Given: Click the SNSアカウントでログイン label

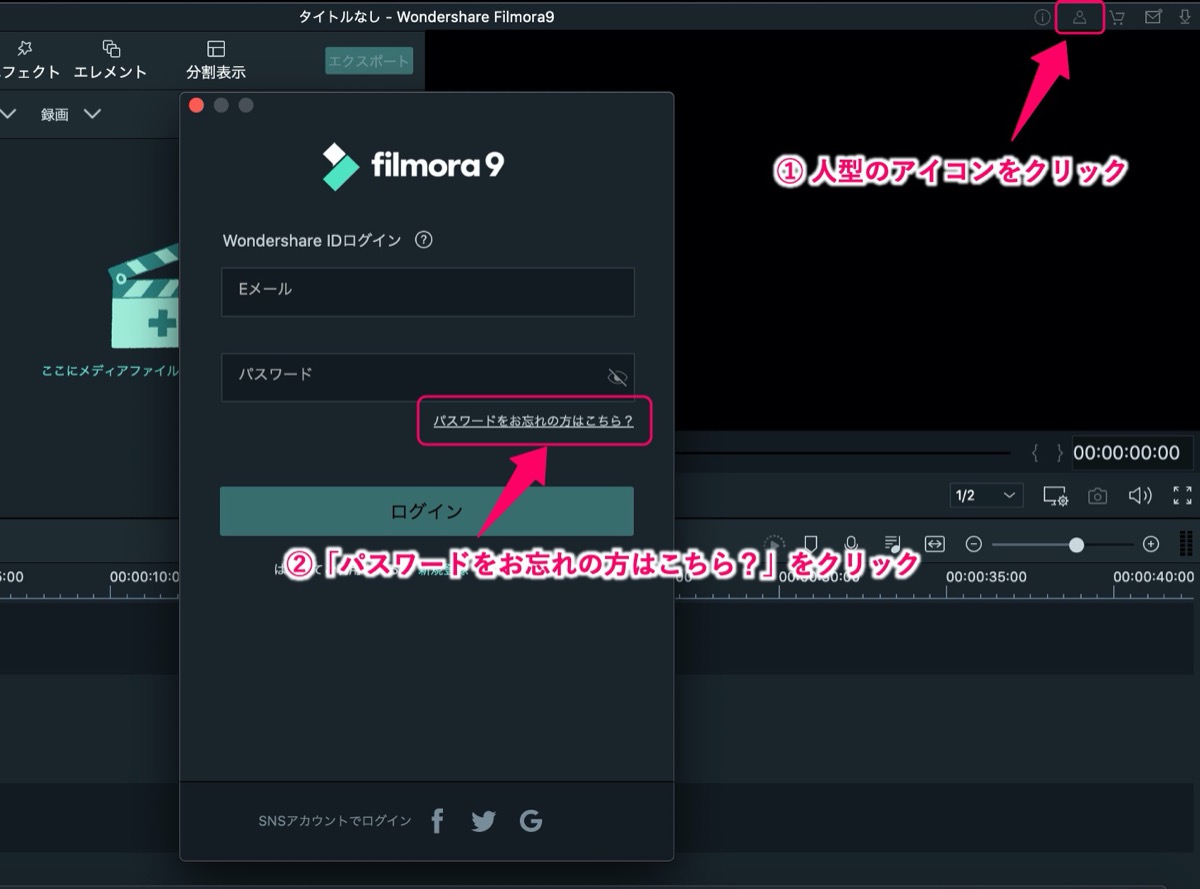Looking at the screenshot, I should [335, 821].
